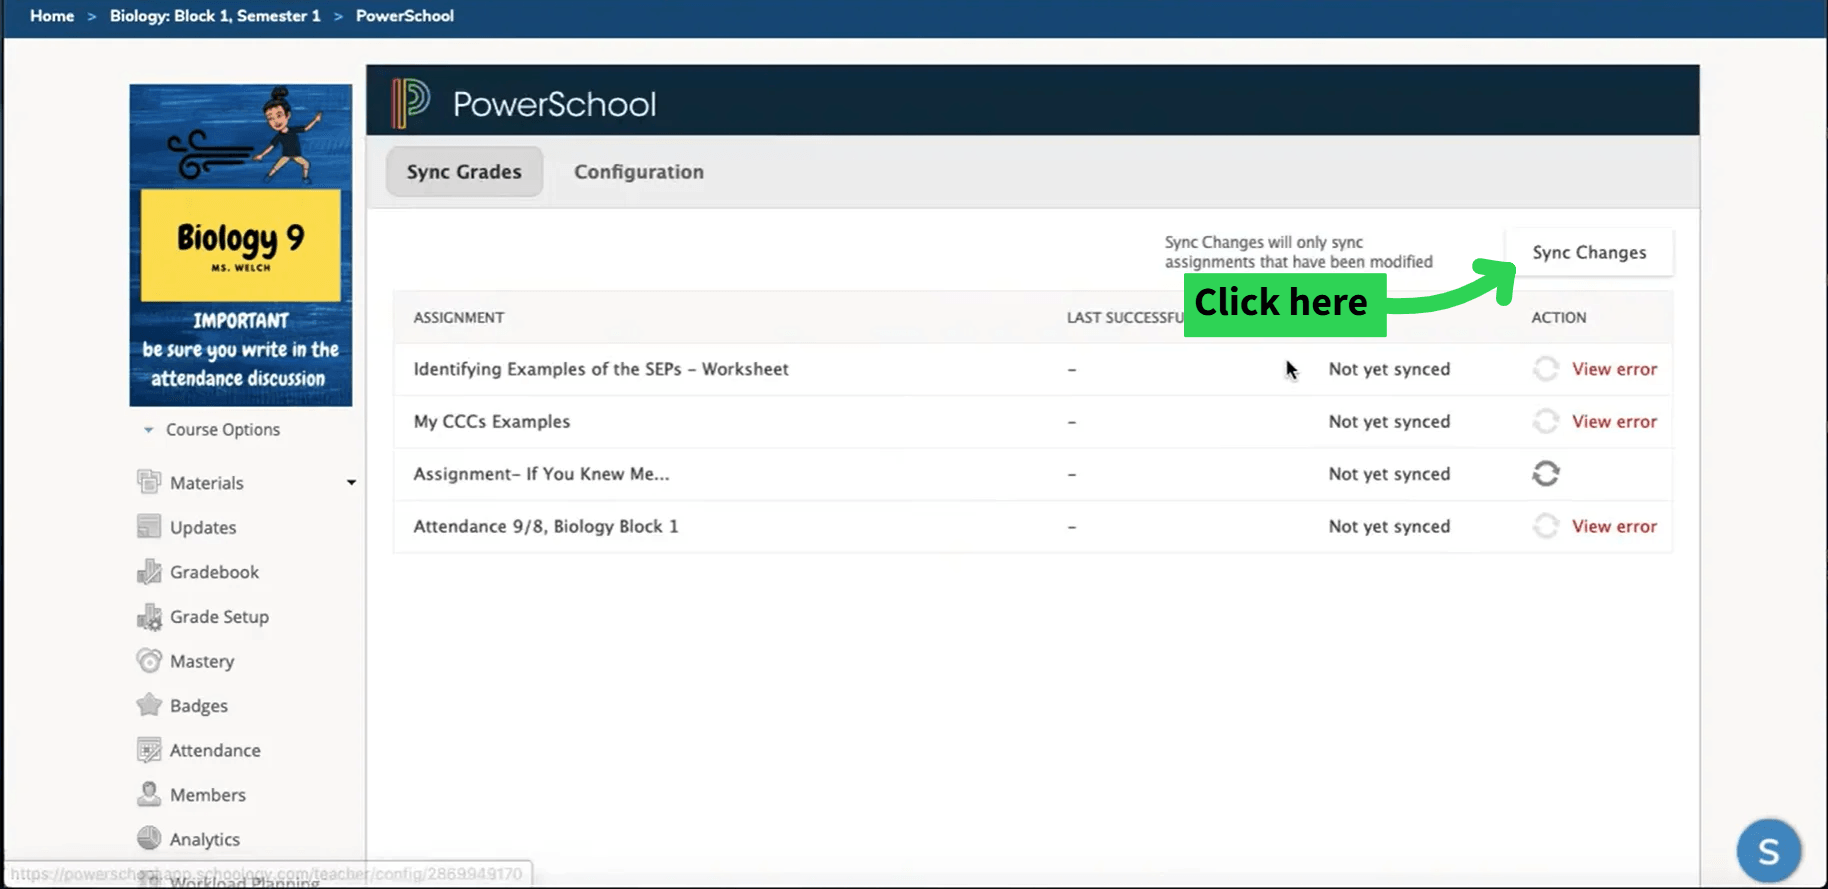Sync the Attendance 9/8 row icon

coord(1546,526)
